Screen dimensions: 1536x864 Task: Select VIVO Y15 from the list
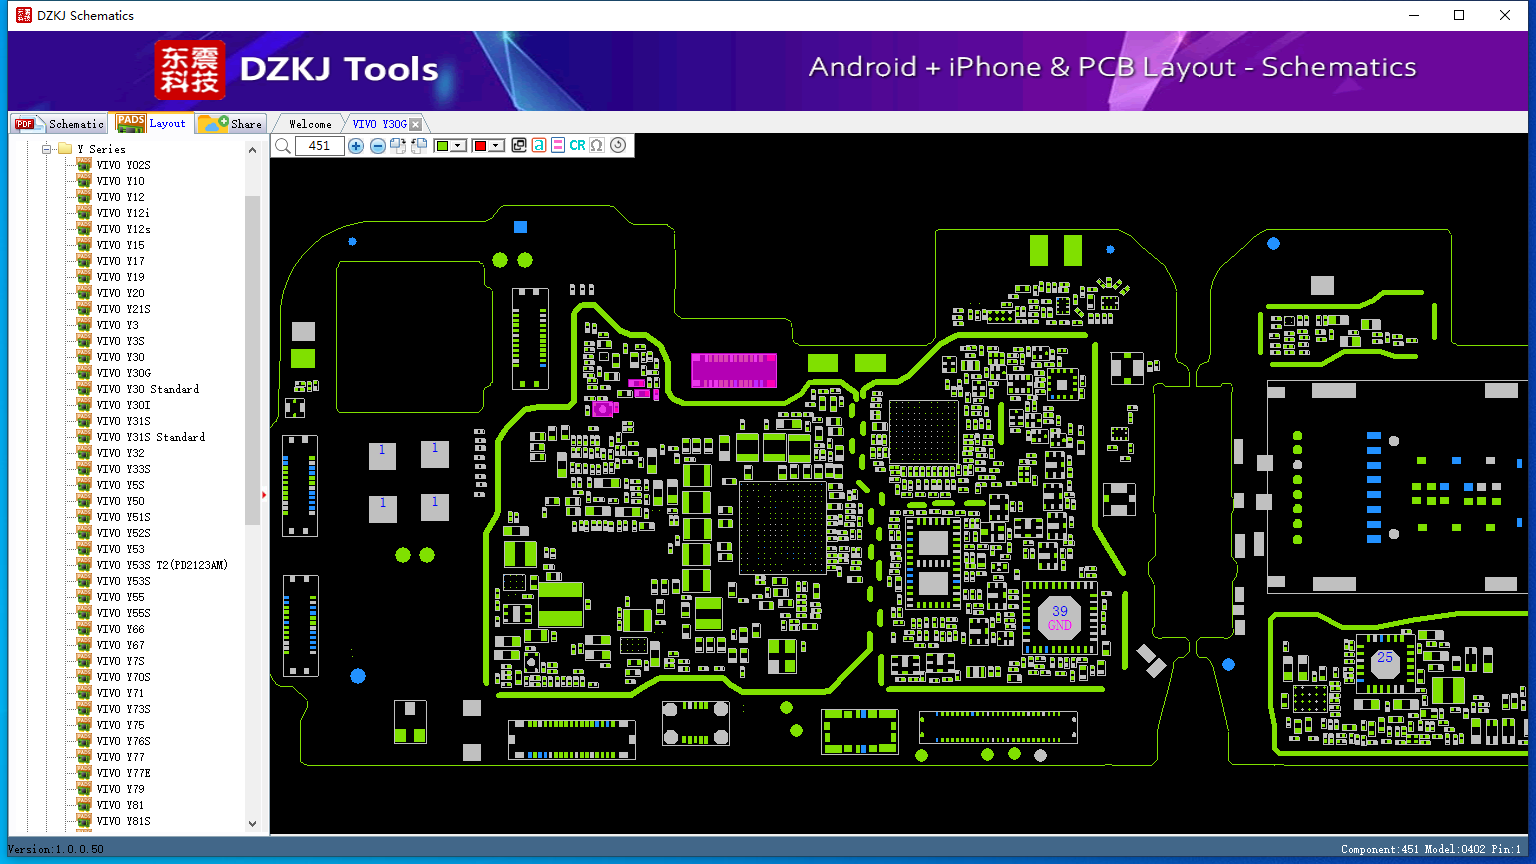(120, 245)
